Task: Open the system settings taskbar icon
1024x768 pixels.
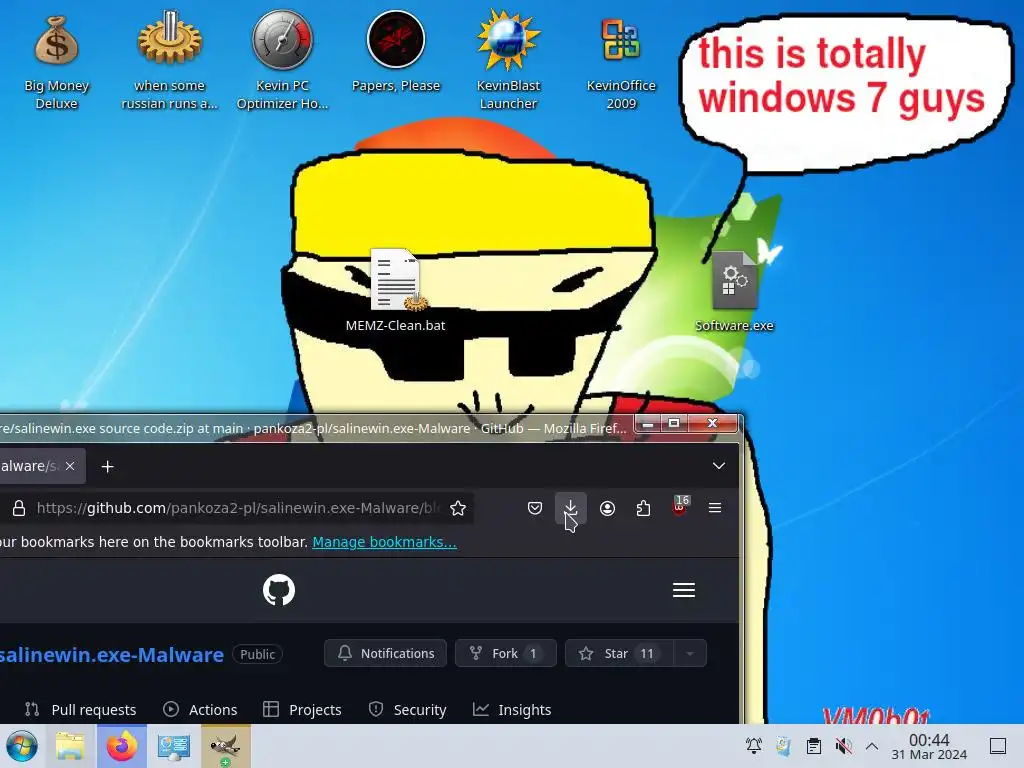Action: pyautogui.click(x=174, y=746)
